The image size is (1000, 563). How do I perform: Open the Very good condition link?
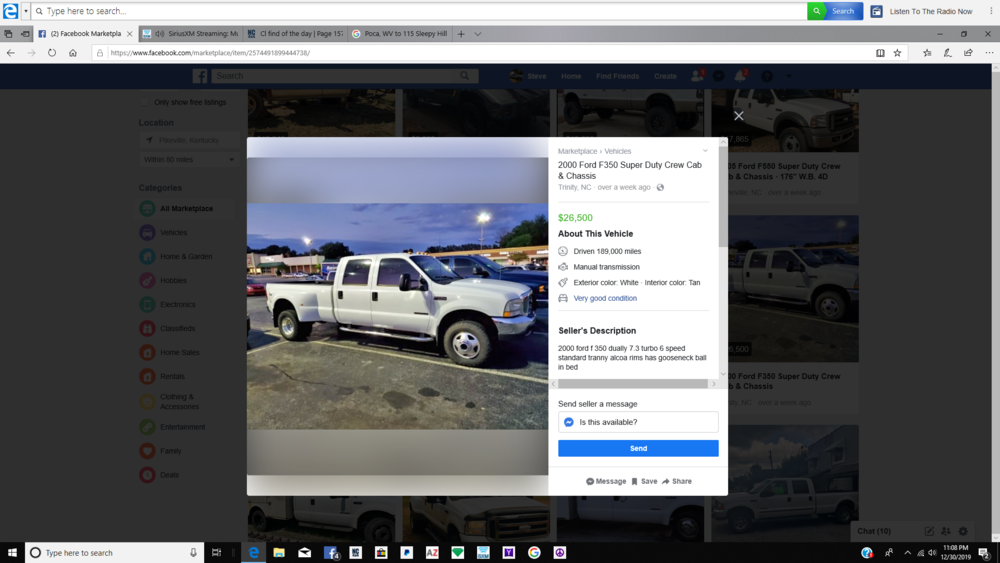pos(605,298)
